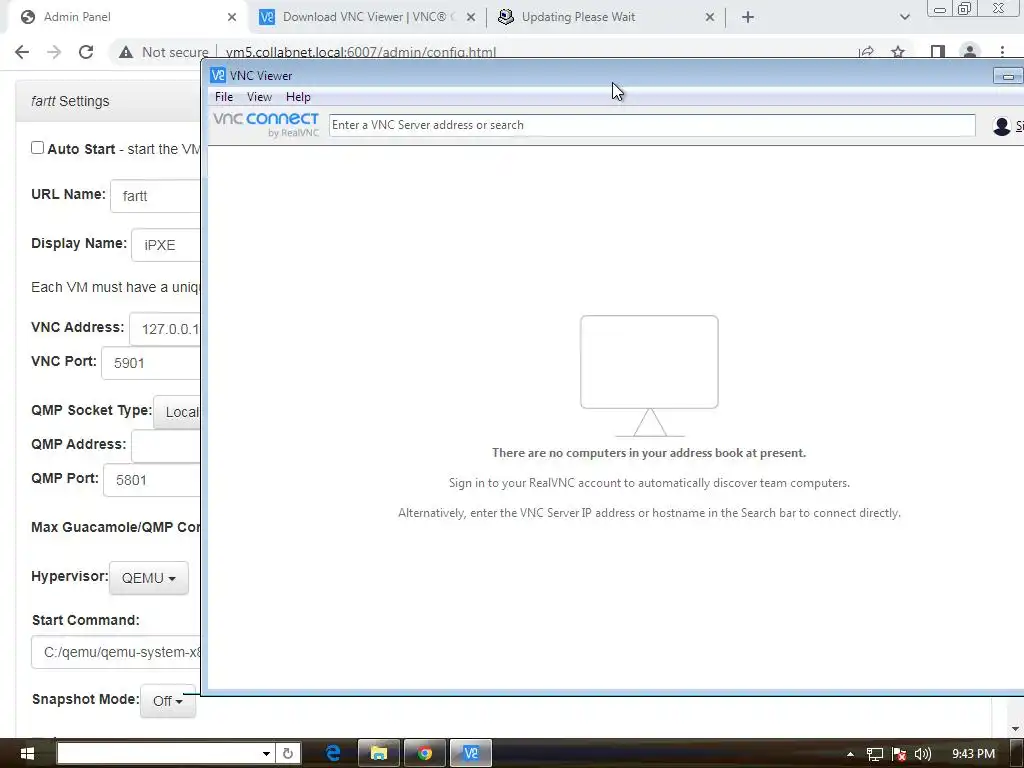This screenshot has width=1024, height=768.
Task: Bookmark this page with the star icon
Action: (x=898, y=52)
